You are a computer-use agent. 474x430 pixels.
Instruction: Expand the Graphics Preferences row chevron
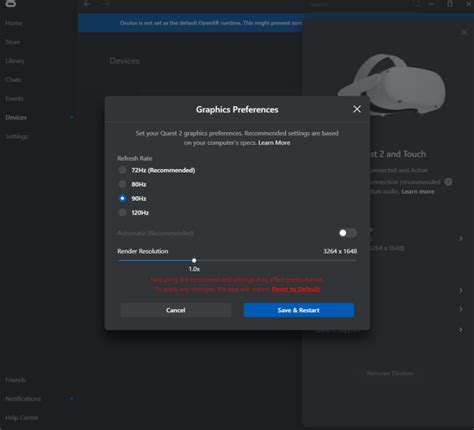(x=460, y=238)
